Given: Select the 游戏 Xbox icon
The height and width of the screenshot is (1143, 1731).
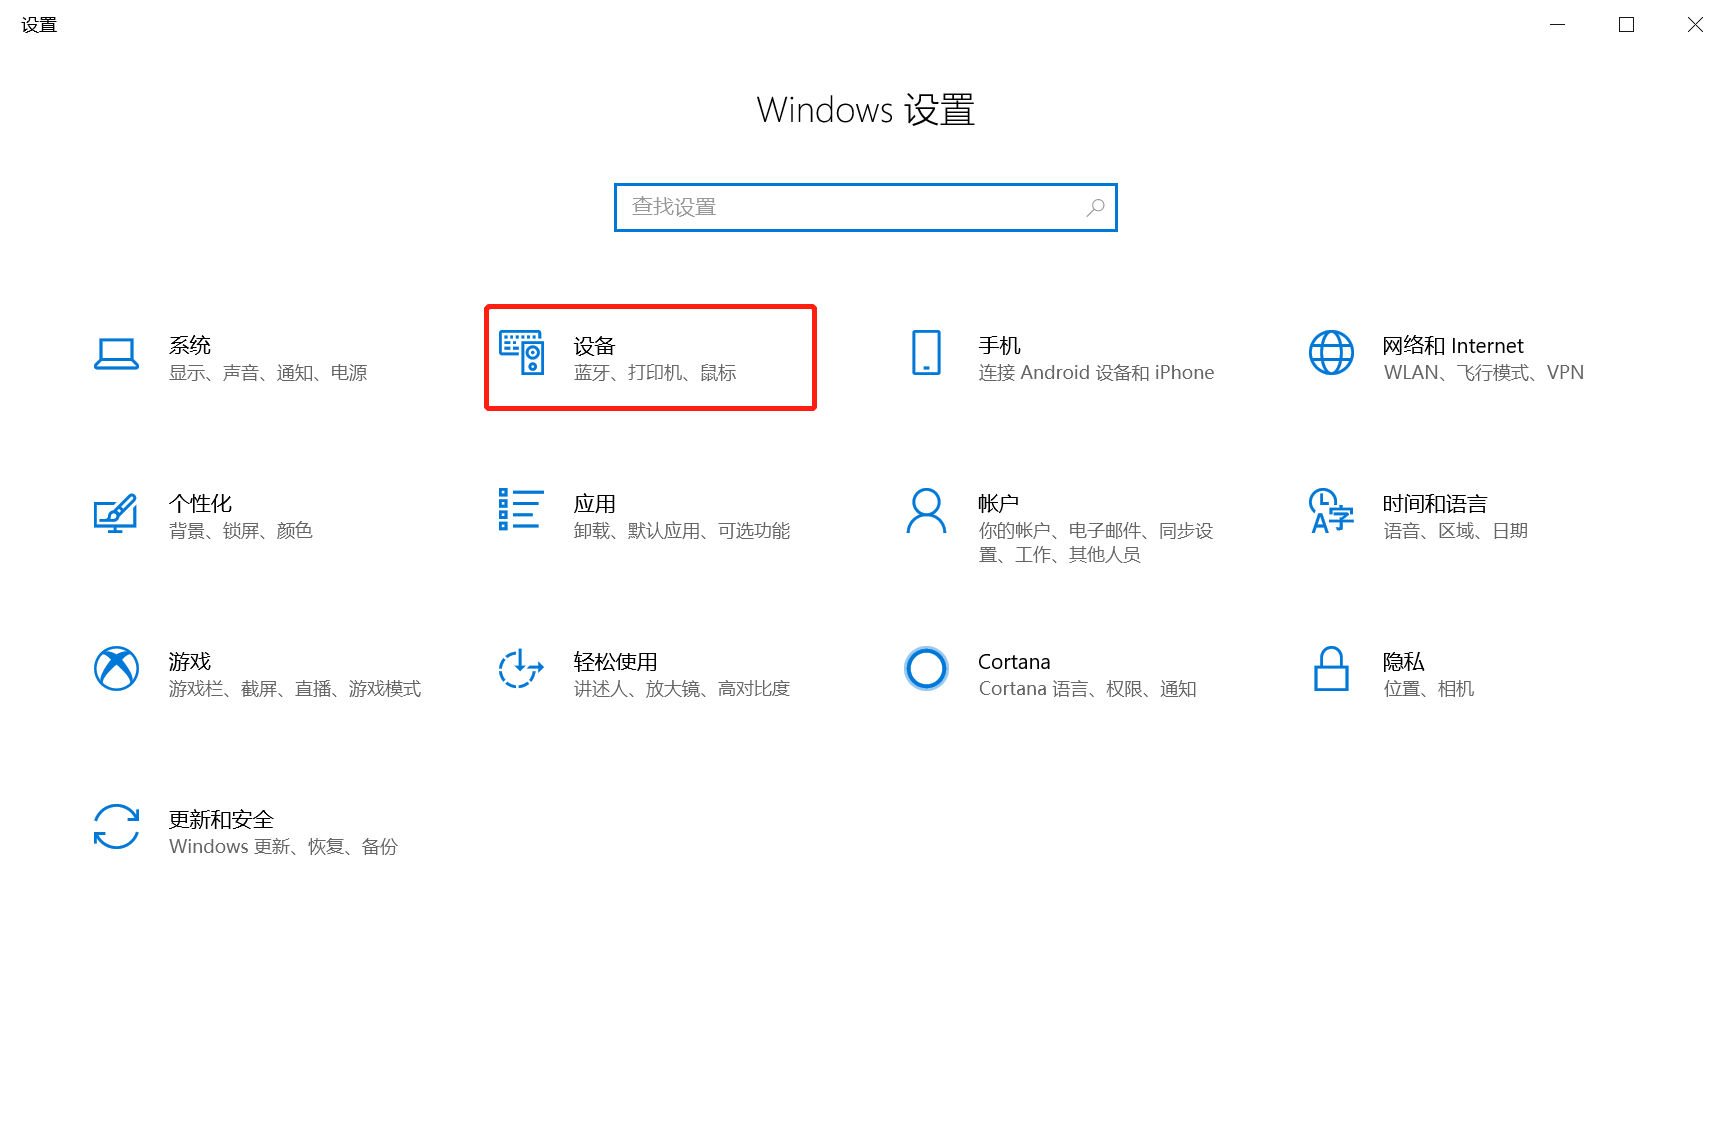Looking at the screenshot, I should (x=115, y=669).
